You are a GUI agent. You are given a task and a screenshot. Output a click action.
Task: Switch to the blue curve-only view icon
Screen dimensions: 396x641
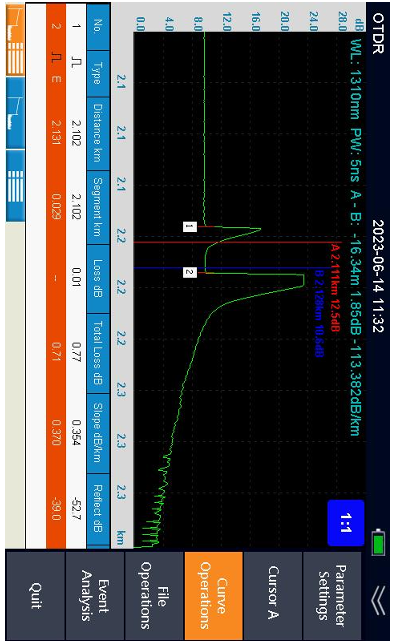(15, 113)
